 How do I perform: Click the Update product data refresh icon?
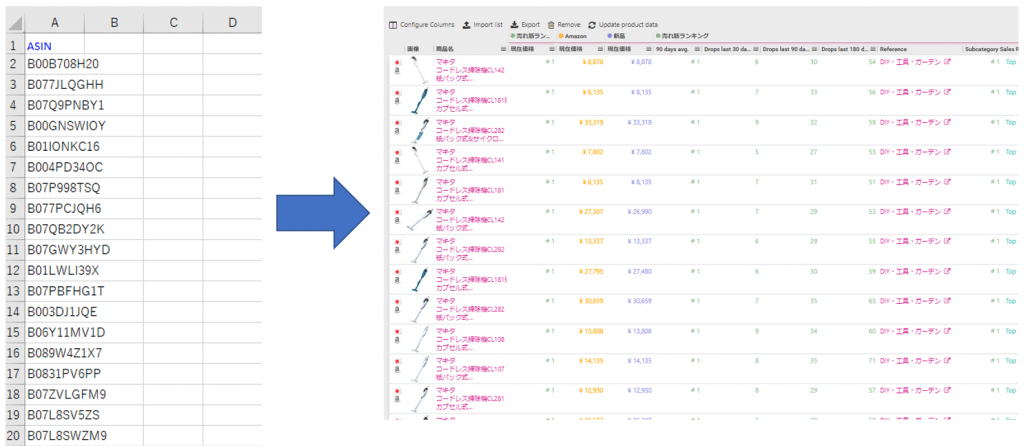592,24
